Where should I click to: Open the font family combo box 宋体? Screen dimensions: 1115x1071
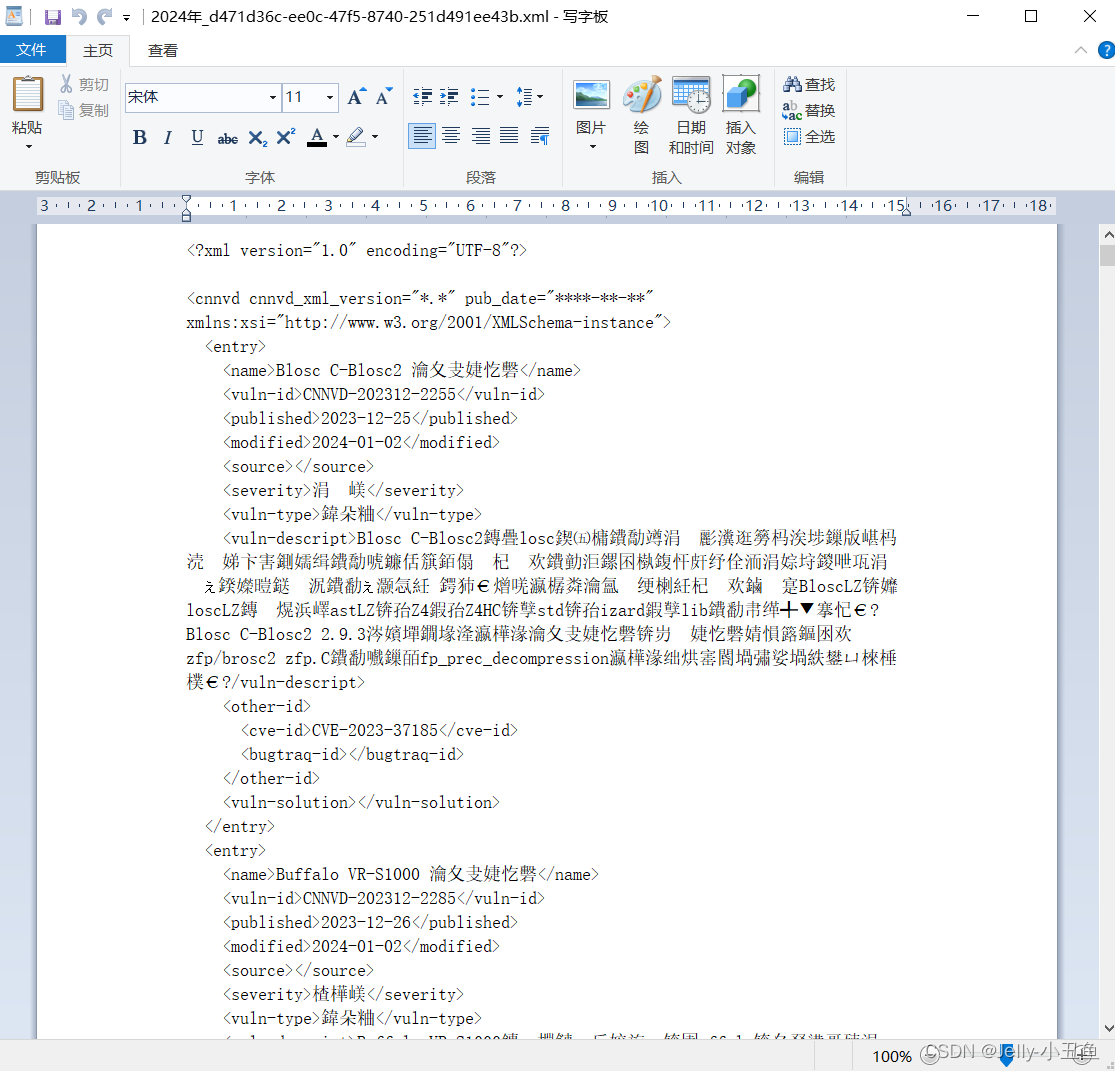(202, 97)
